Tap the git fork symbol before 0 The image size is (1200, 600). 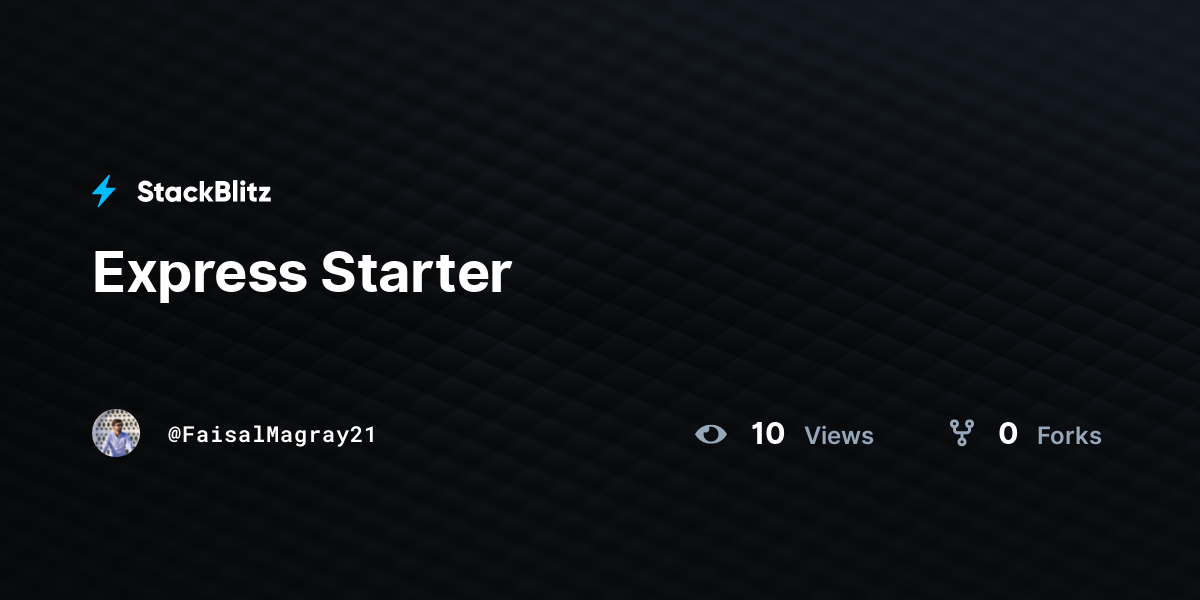tap(962, 433)
